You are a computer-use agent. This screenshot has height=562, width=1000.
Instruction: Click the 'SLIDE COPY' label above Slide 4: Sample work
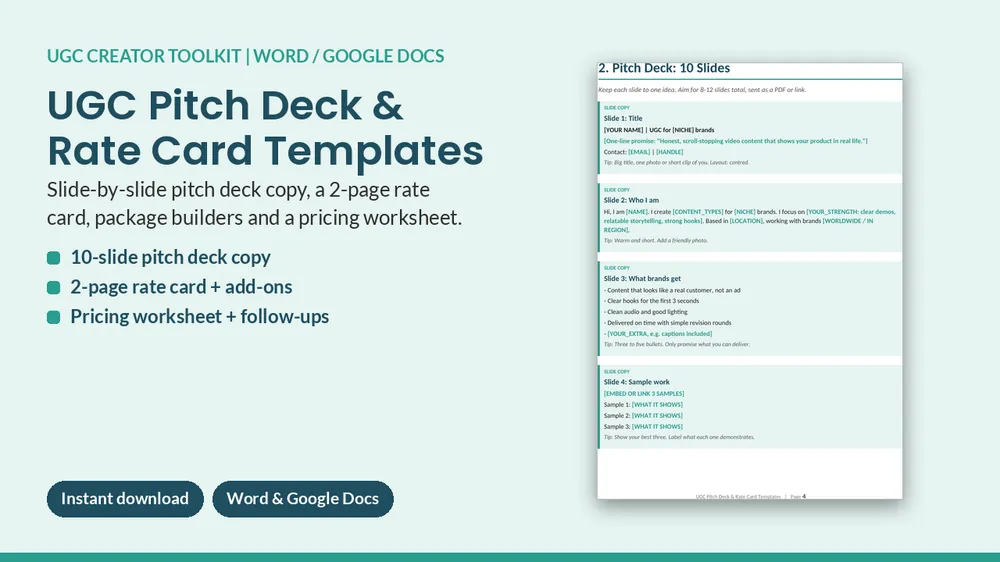[x=617, y=372]
